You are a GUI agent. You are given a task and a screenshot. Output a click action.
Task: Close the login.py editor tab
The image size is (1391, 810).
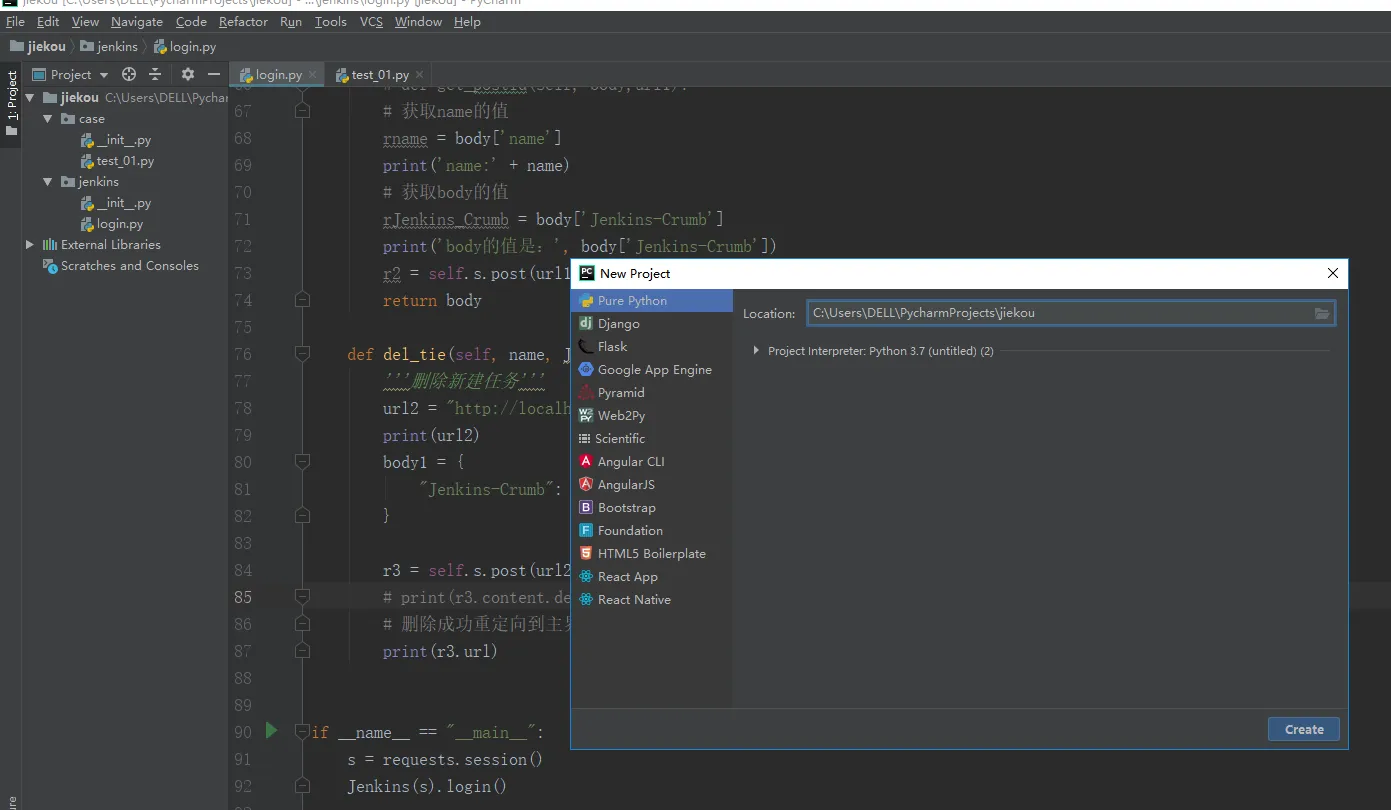coord(312,74)
